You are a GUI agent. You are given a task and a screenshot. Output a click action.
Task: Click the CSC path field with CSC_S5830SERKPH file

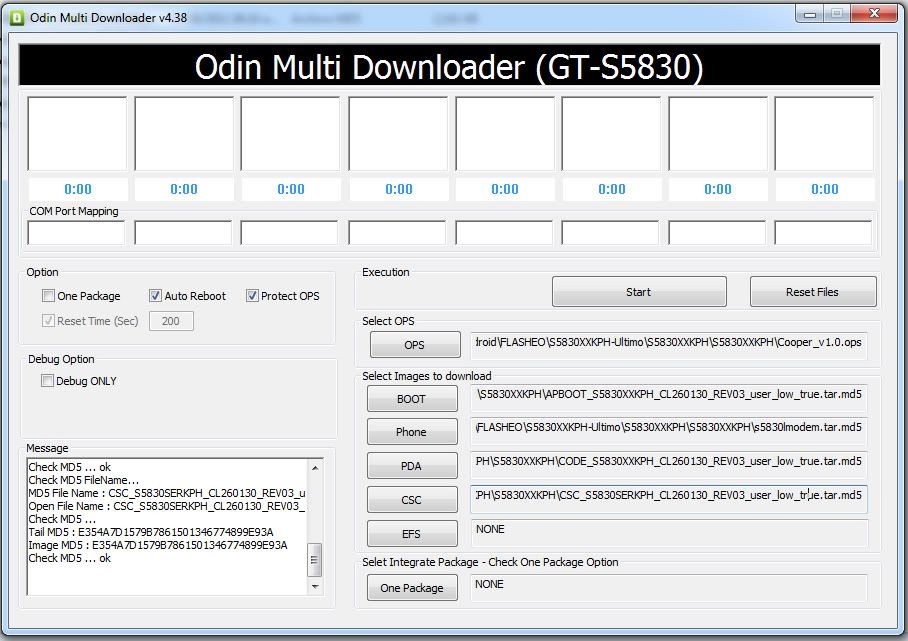(x=669, y=499)
